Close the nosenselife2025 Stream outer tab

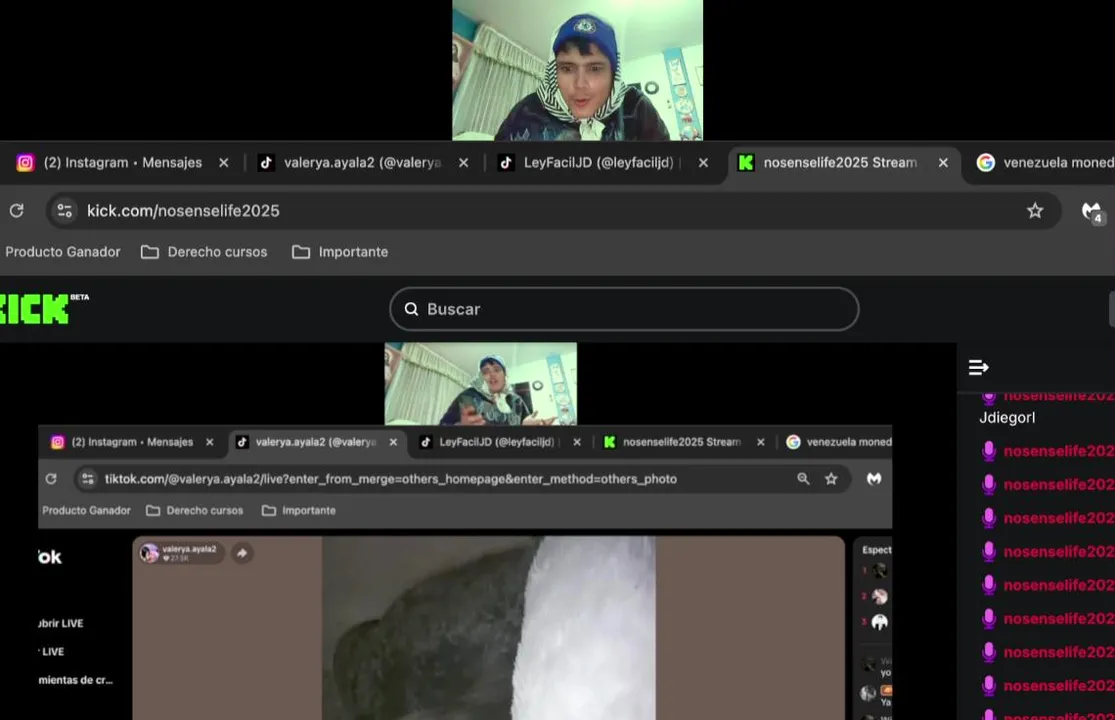[943, 163]
